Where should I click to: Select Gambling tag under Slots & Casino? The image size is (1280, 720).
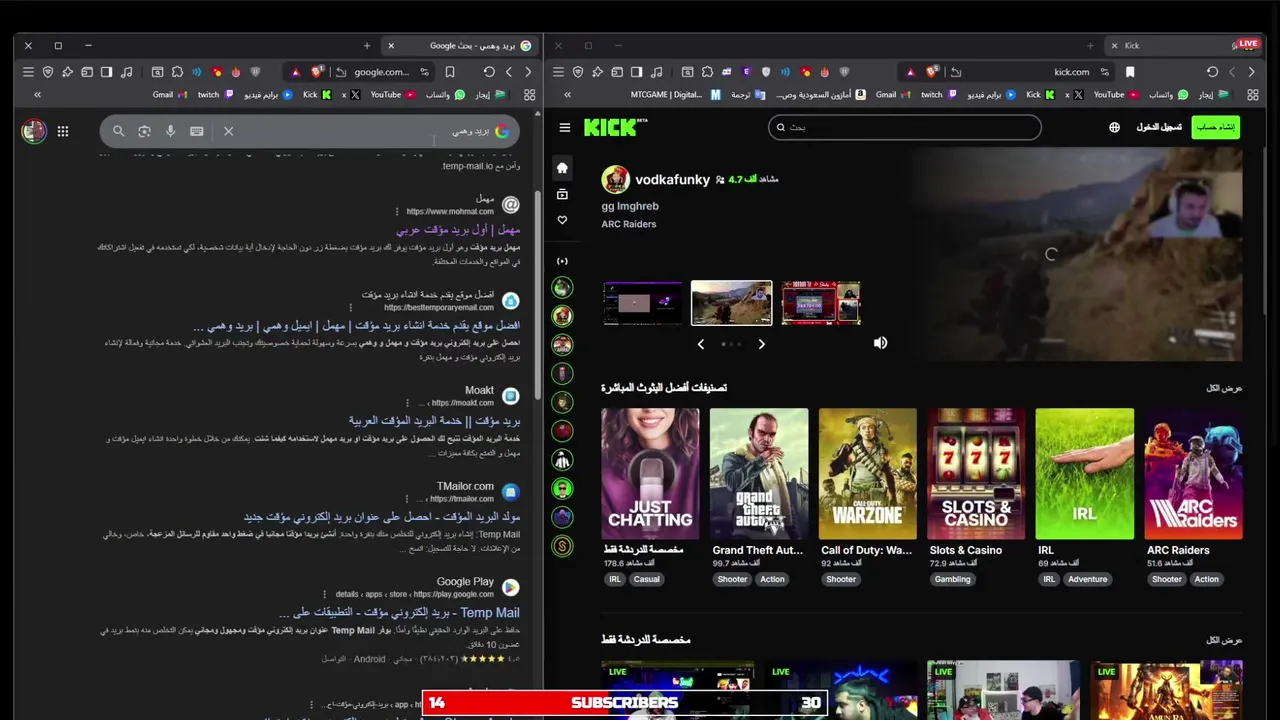coord(953,579)
